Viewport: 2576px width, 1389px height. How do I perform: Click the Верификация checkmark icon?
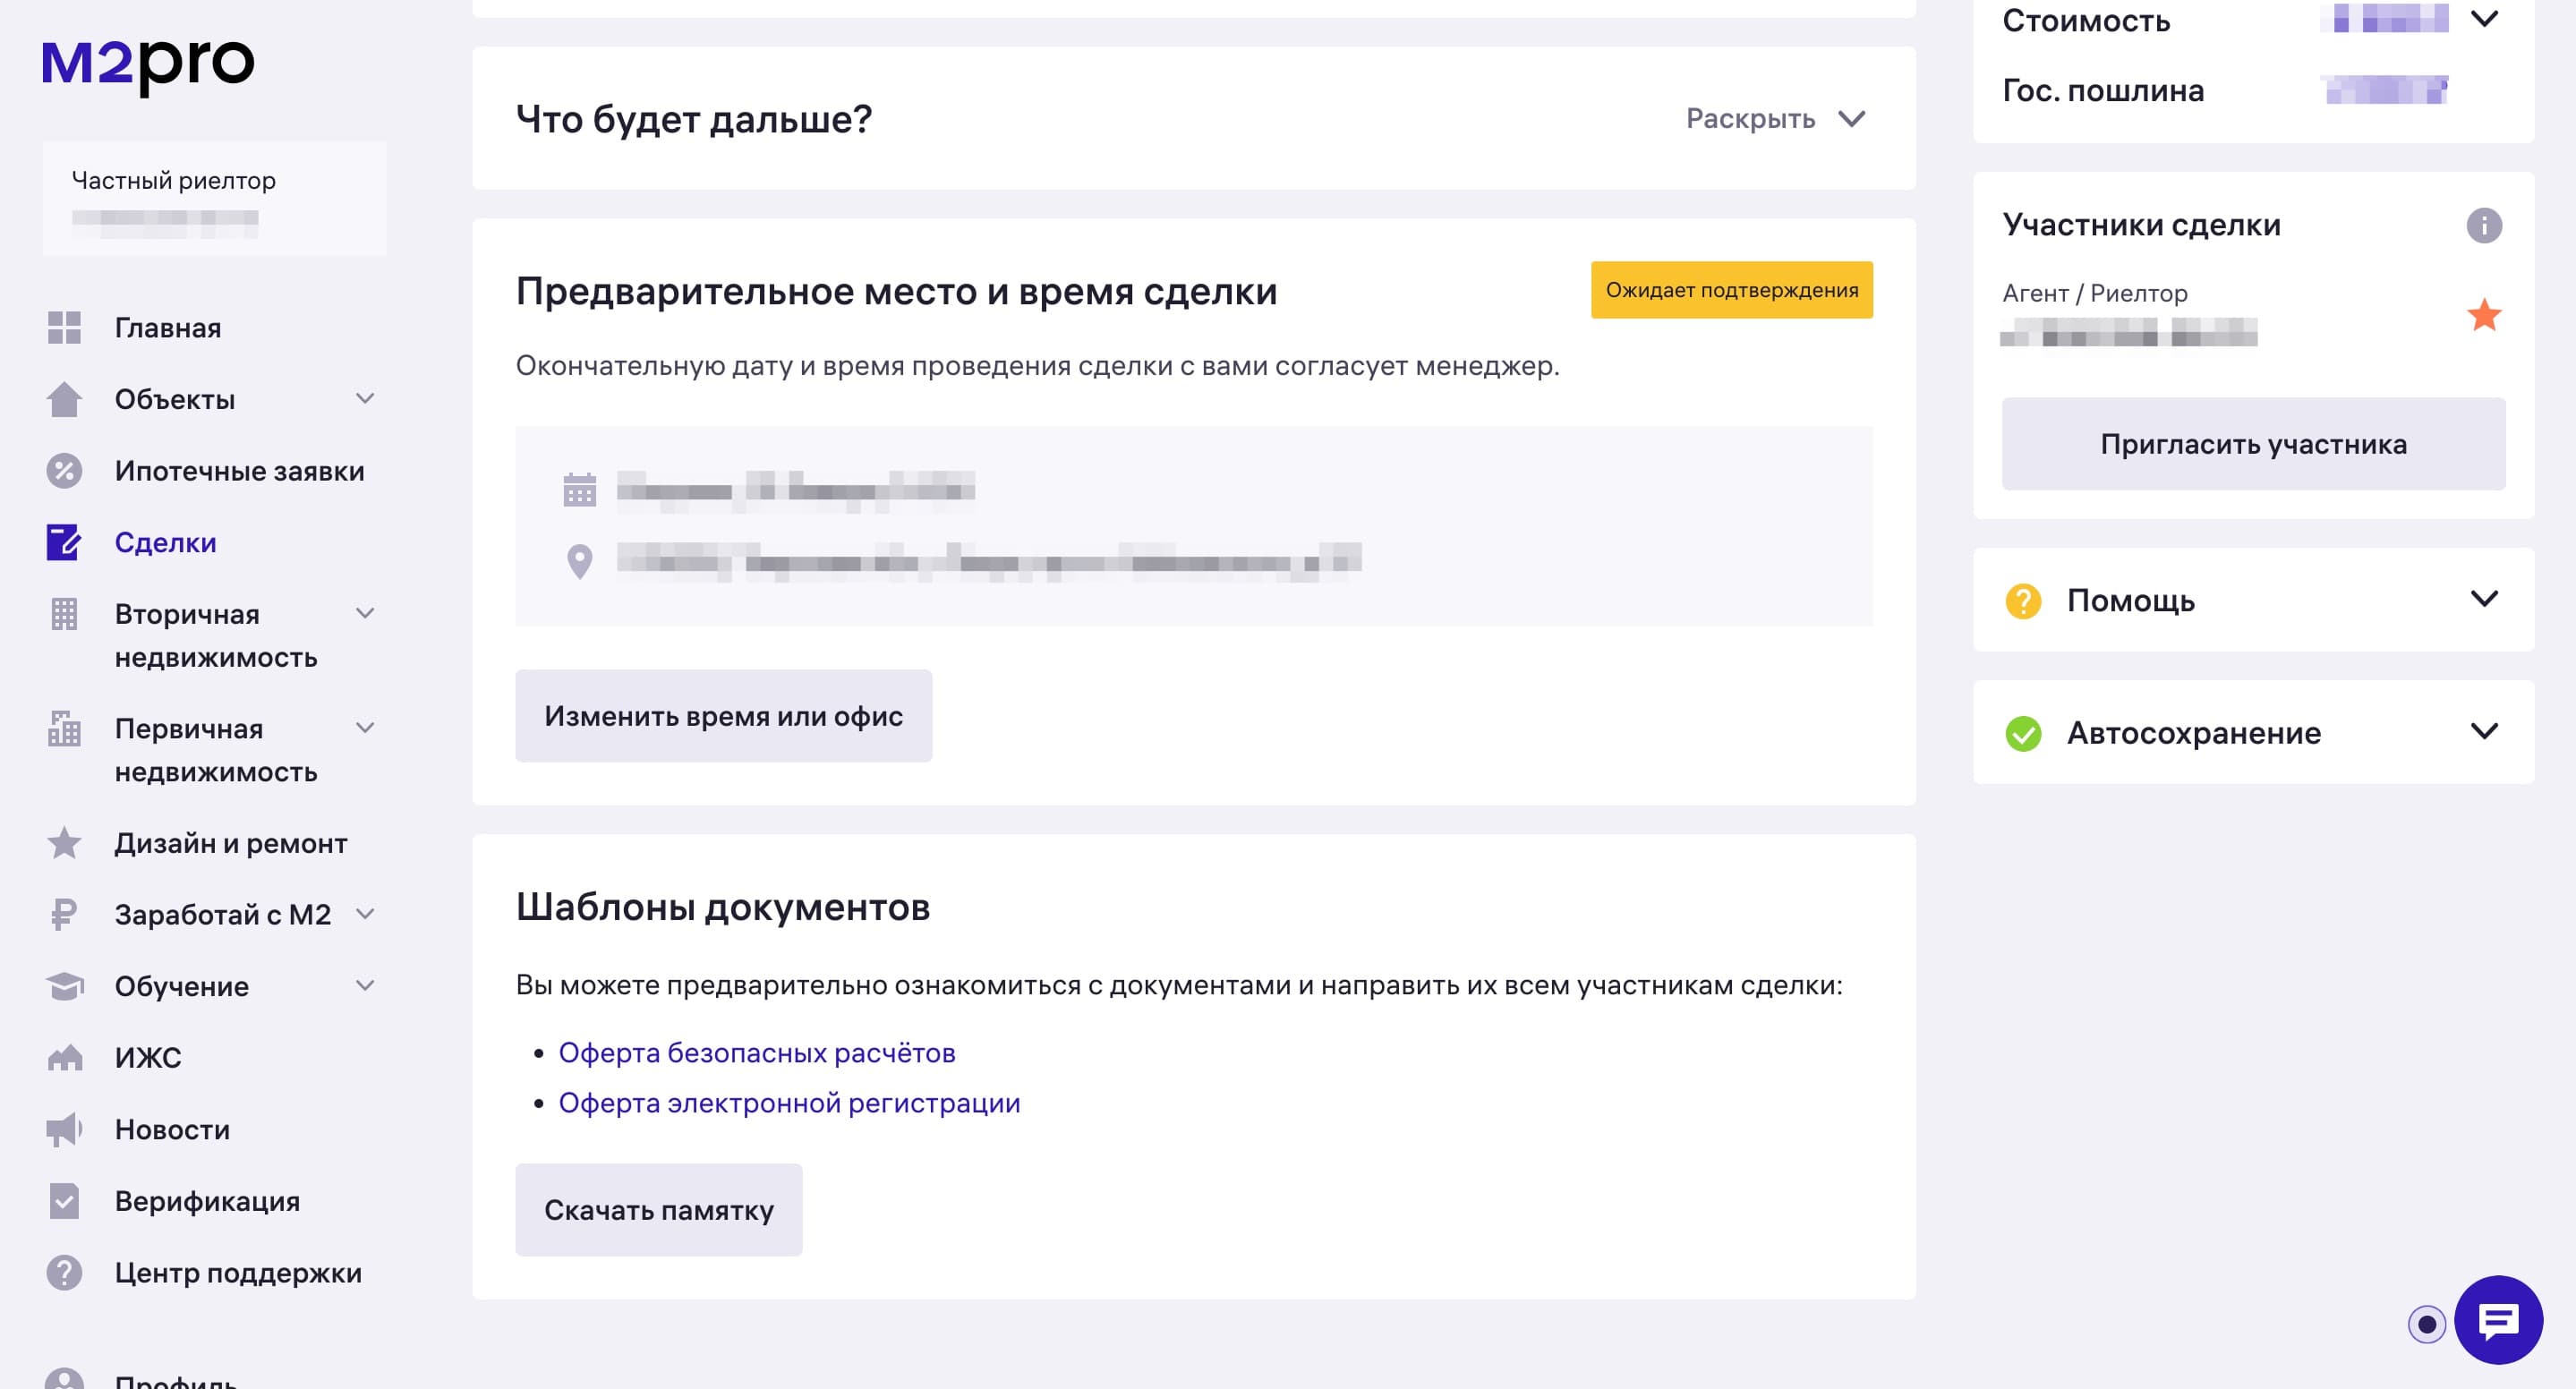point(64,1201)
